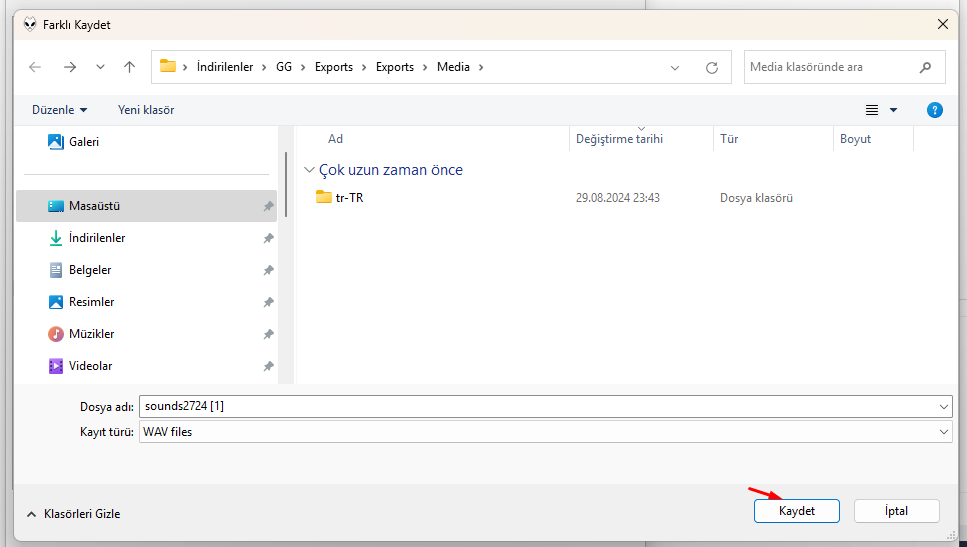This screenshot has width=967, height=547.
Task: Collapse folders with Klasörleri Gizle
Action: point(73,514)
